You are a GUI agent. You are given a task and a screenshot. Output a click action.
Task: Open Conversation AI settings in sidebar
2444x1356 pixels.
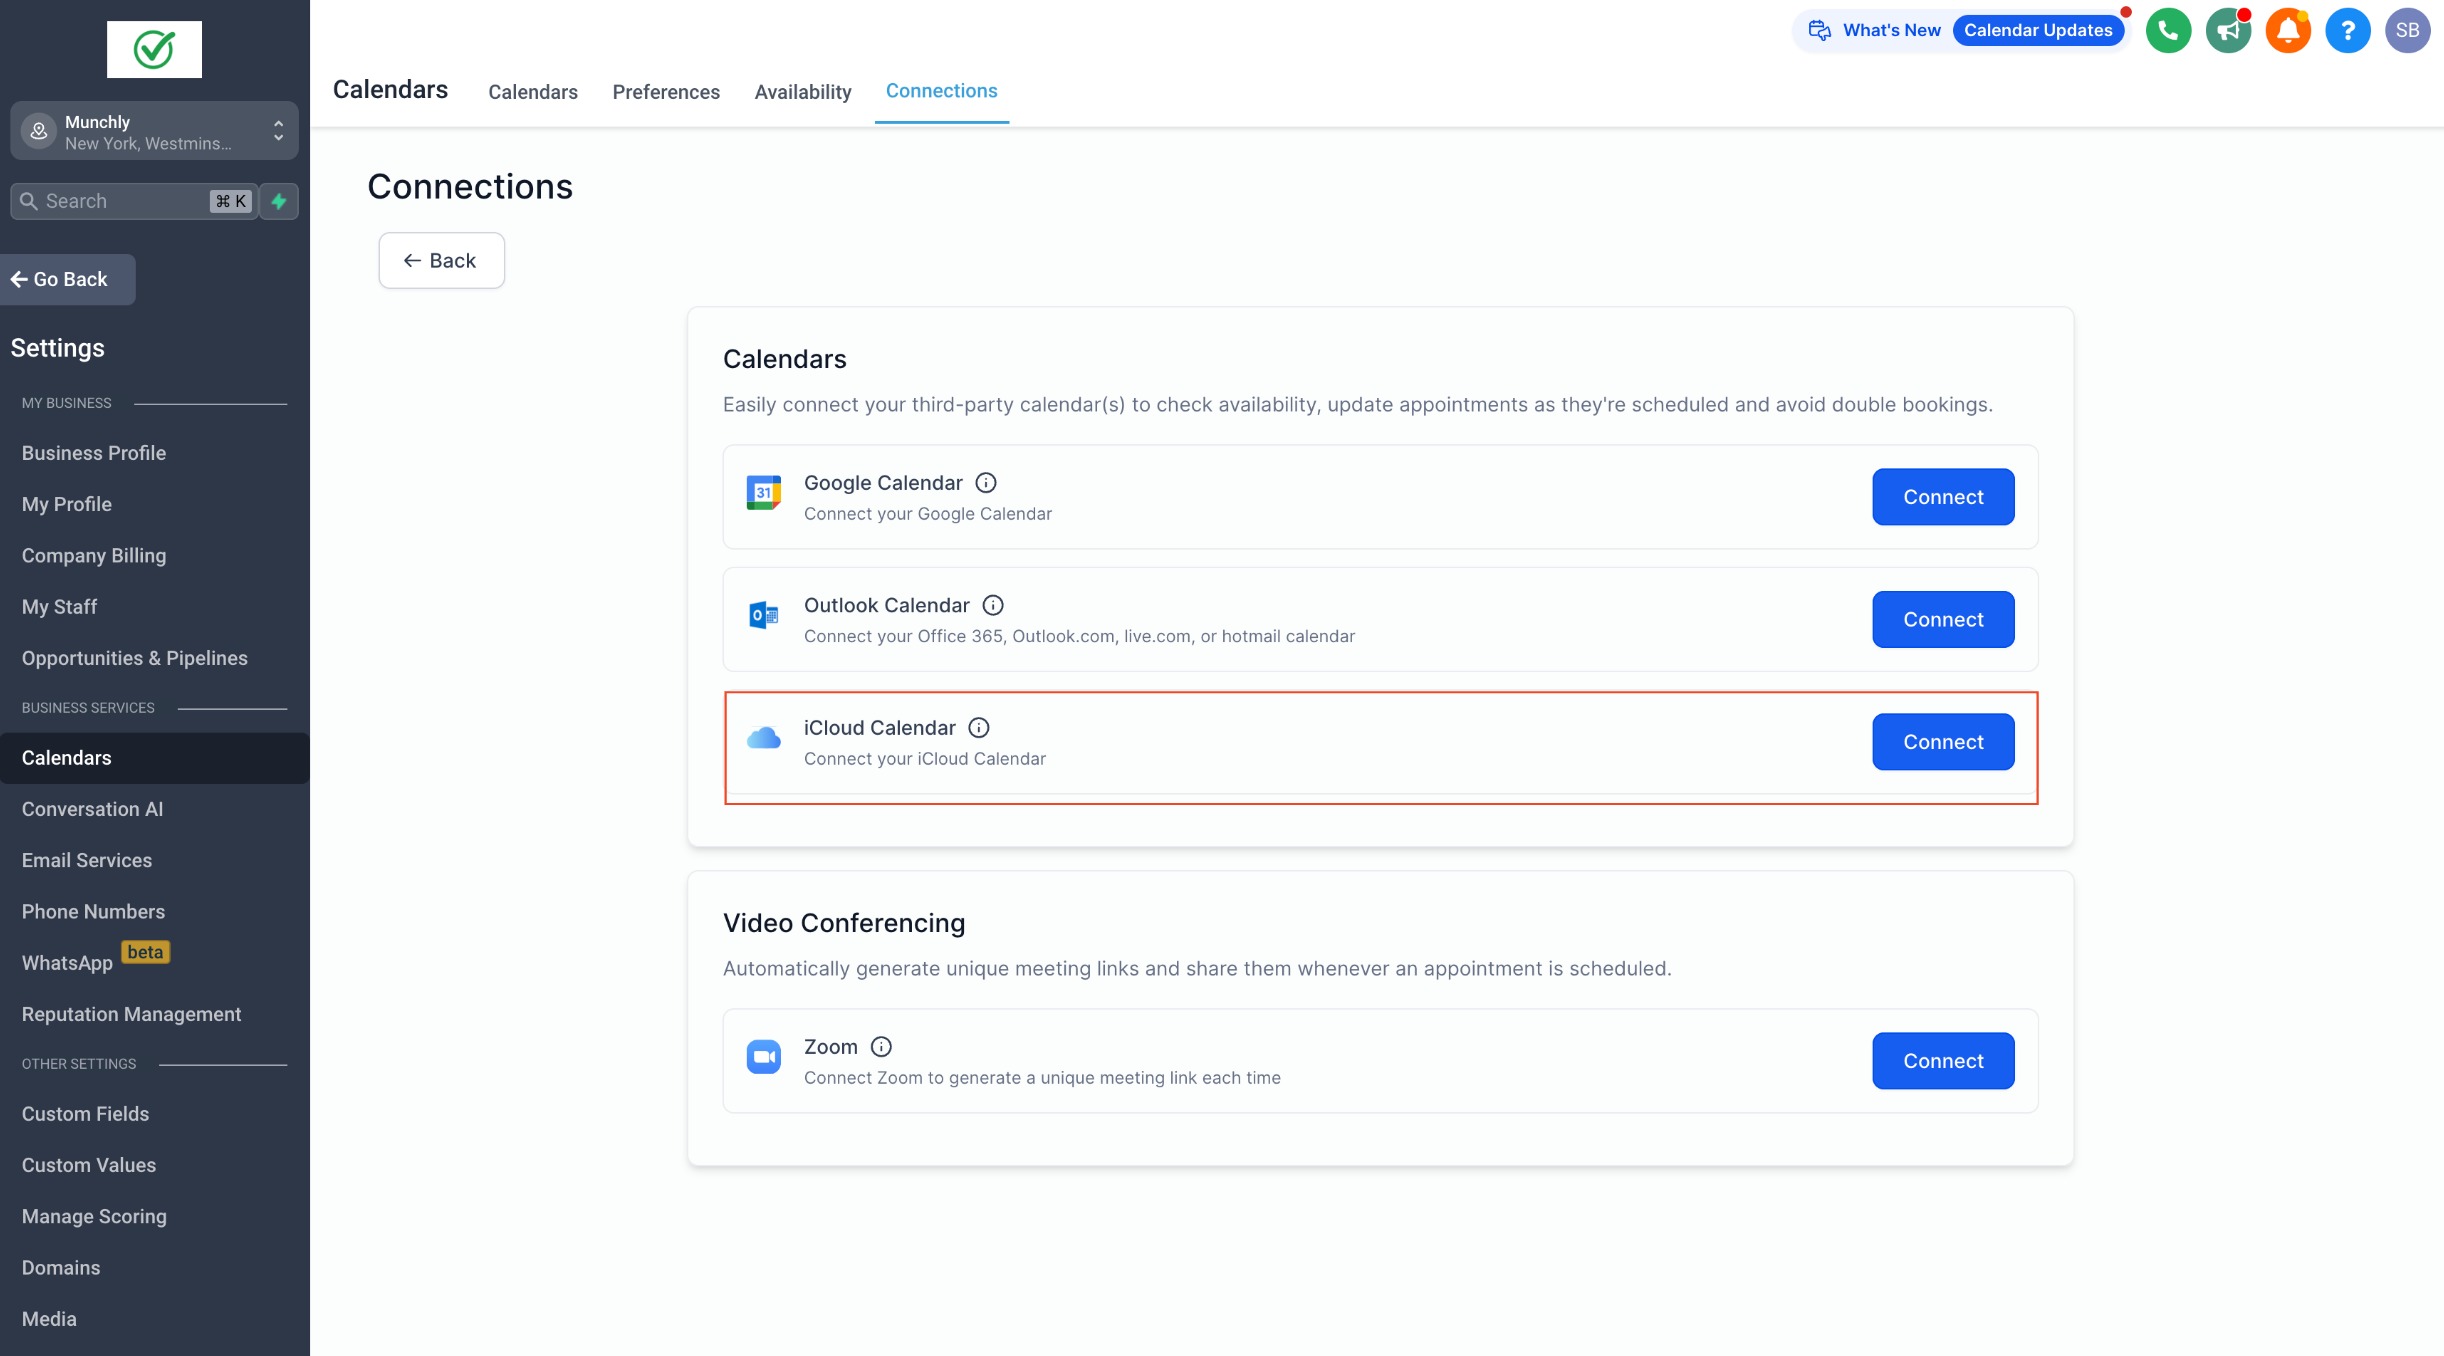pos(92,809)
